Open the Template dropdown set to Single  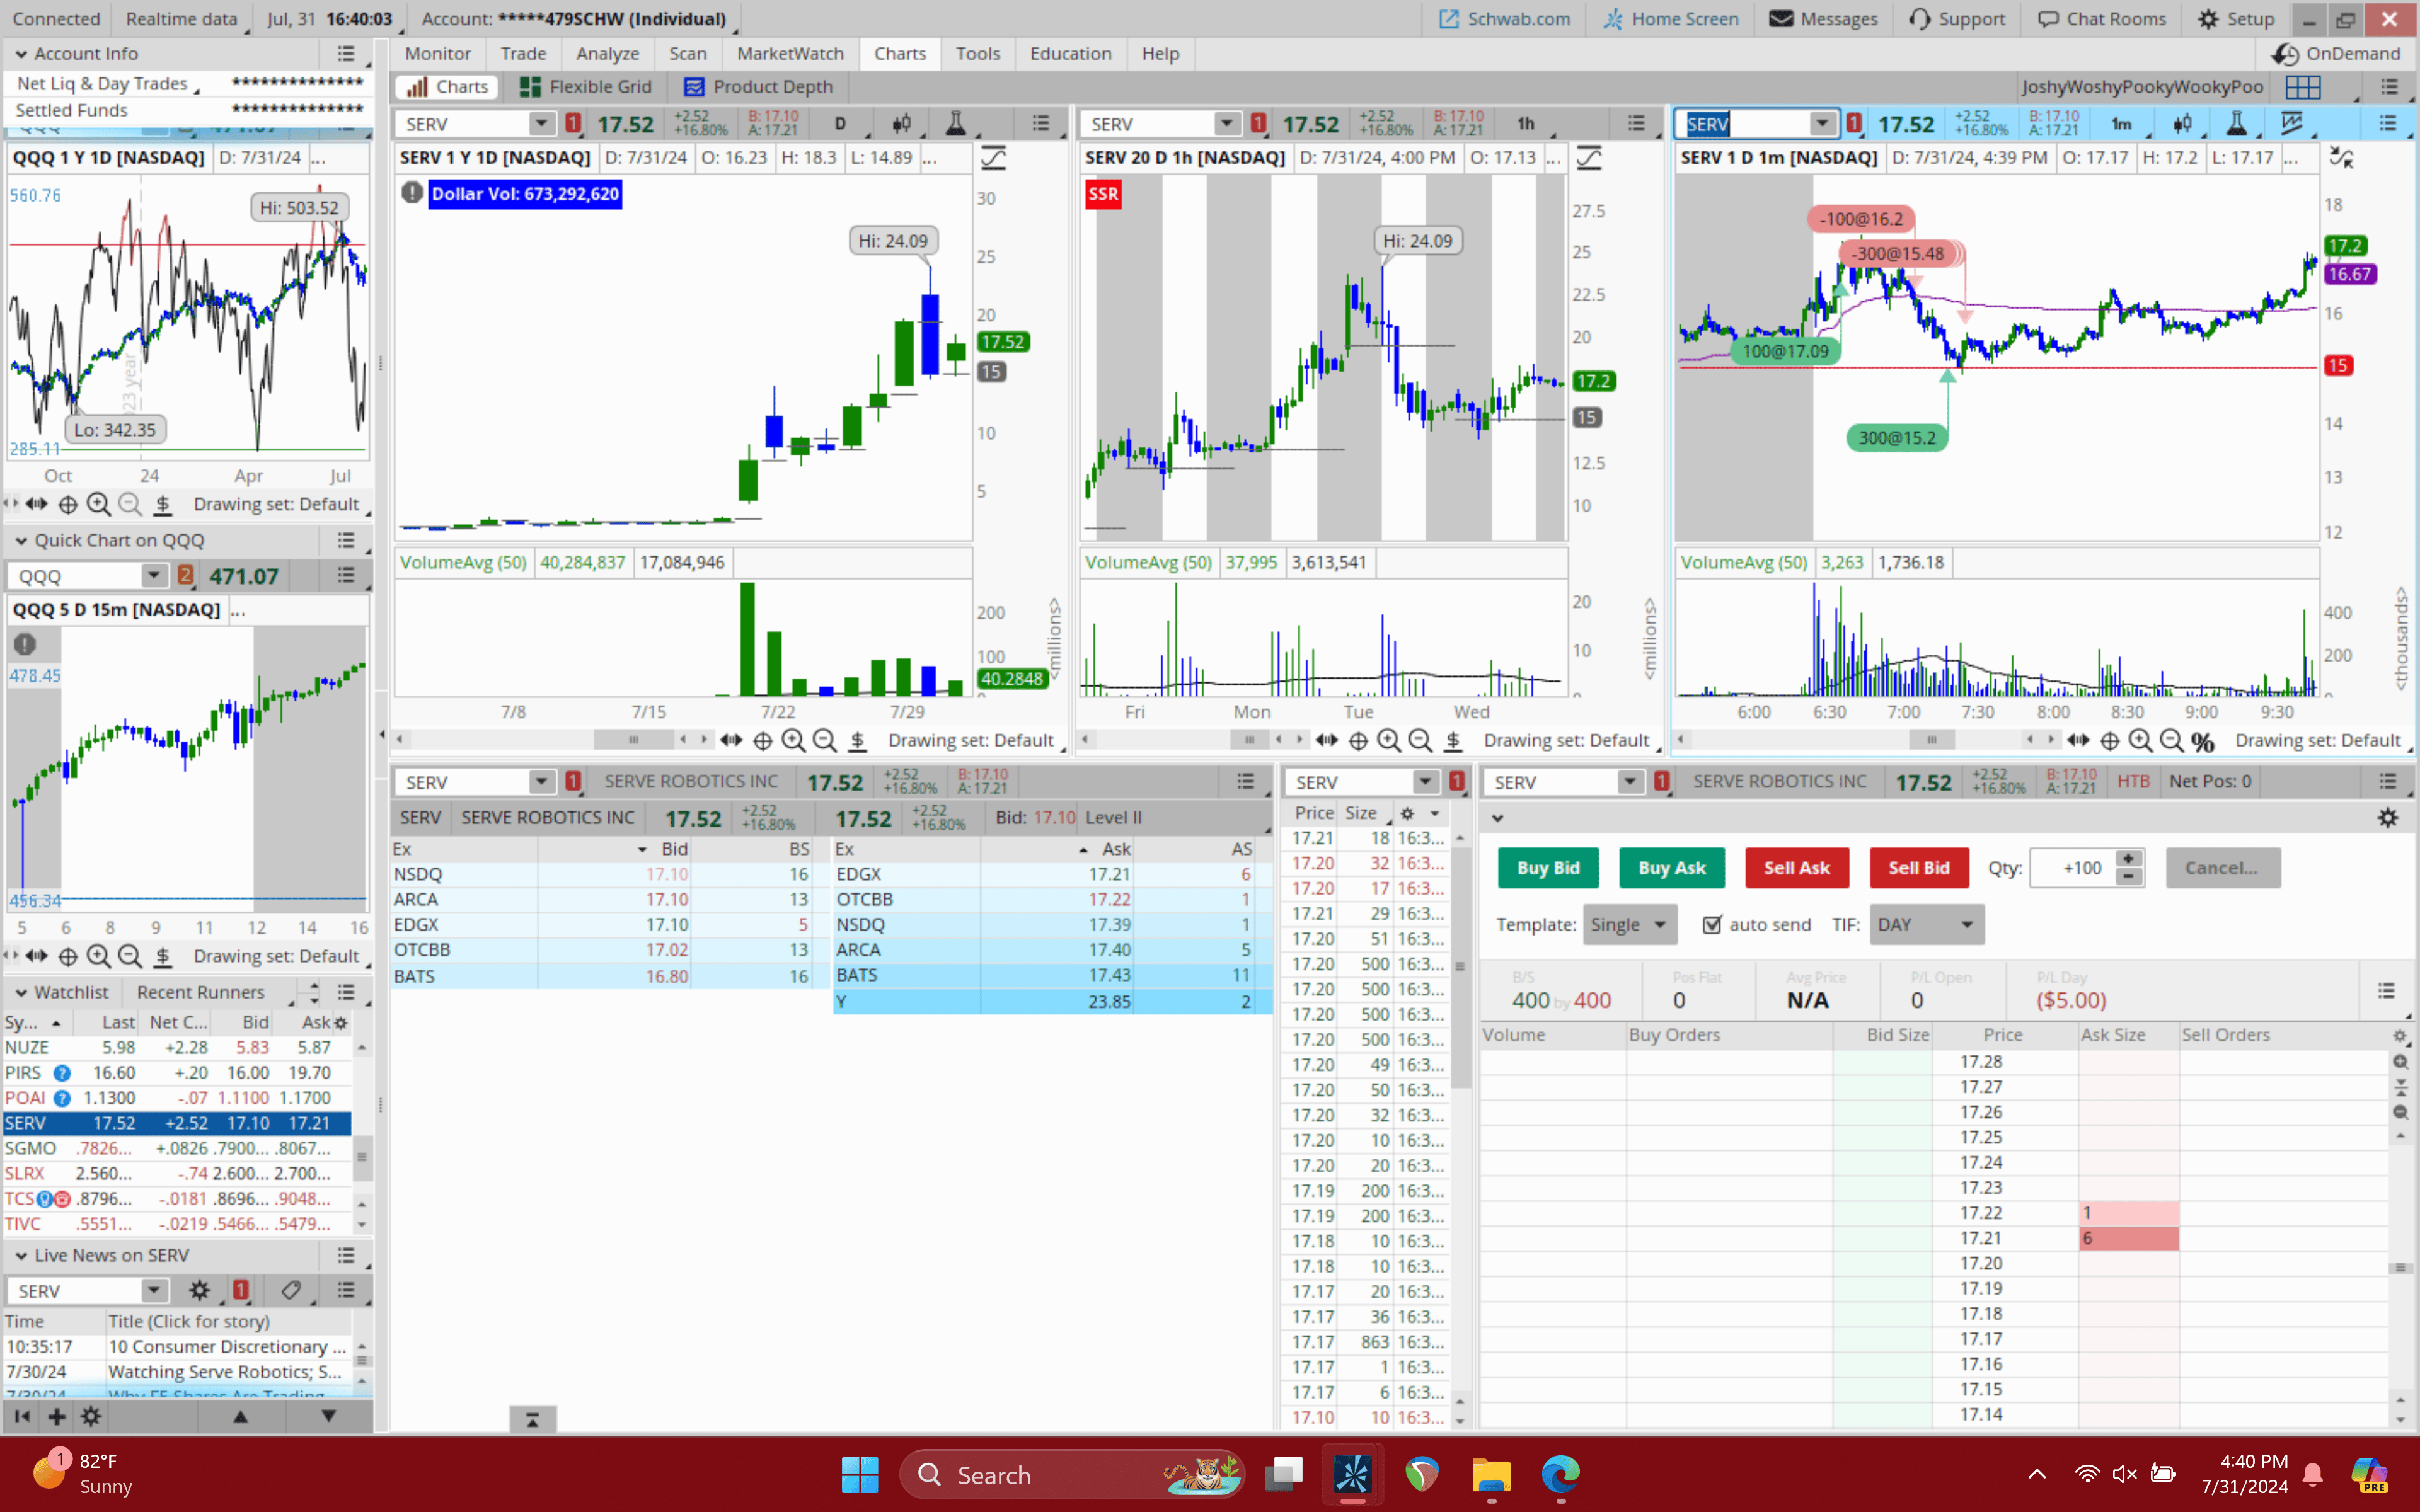pos(1629,924)
